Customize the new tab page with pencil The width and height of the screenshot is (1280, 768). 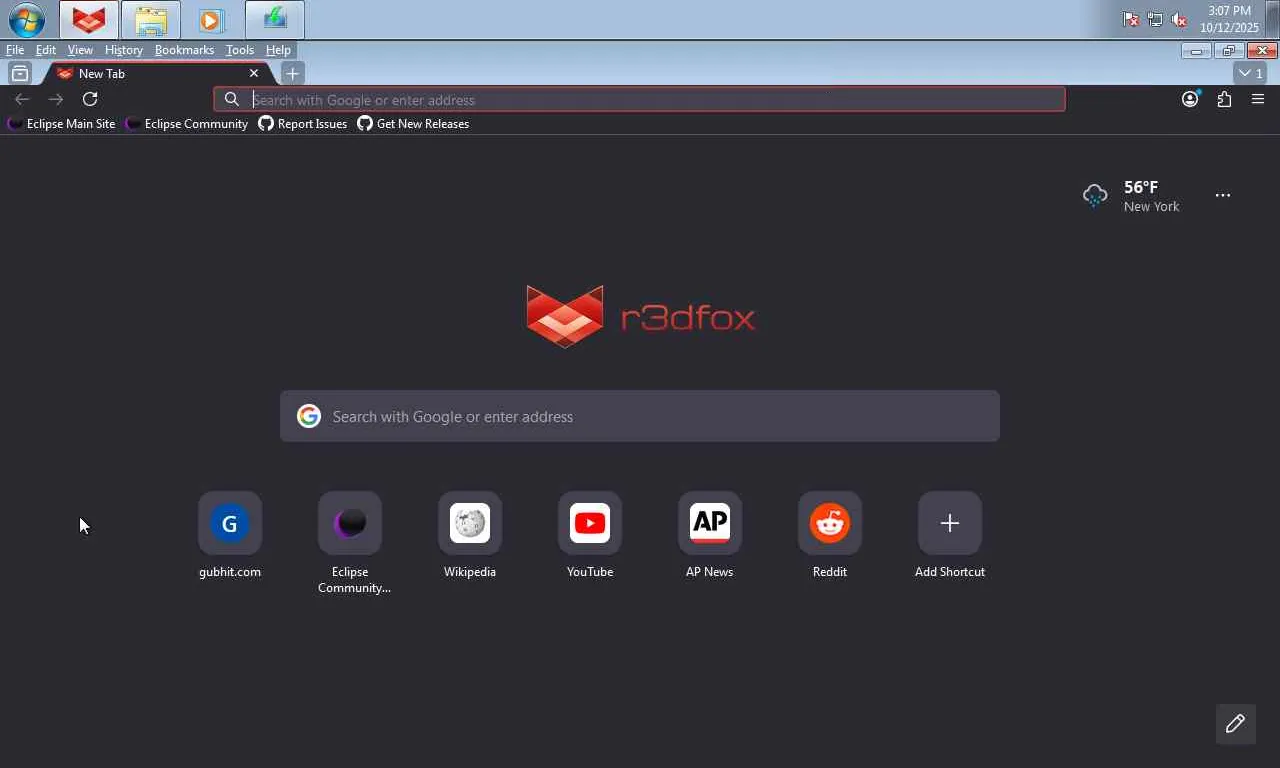[1236, 723]
